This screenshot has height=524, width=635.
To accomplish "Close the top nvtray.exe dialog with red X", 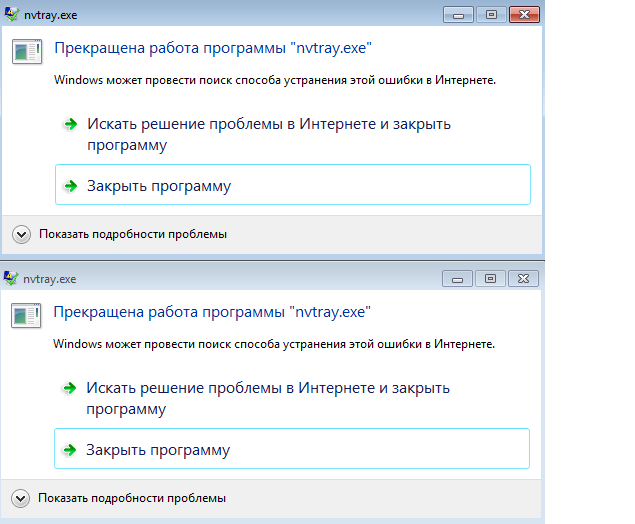I will 524,15.
